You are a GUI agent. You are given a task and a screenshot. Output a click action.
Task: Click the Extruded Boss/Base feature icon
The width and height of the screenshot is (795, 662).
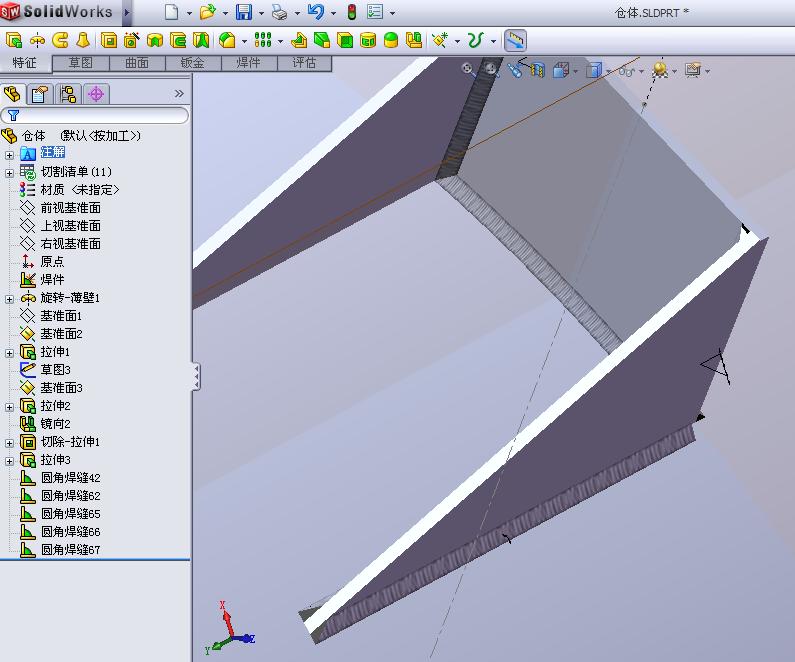14,40
